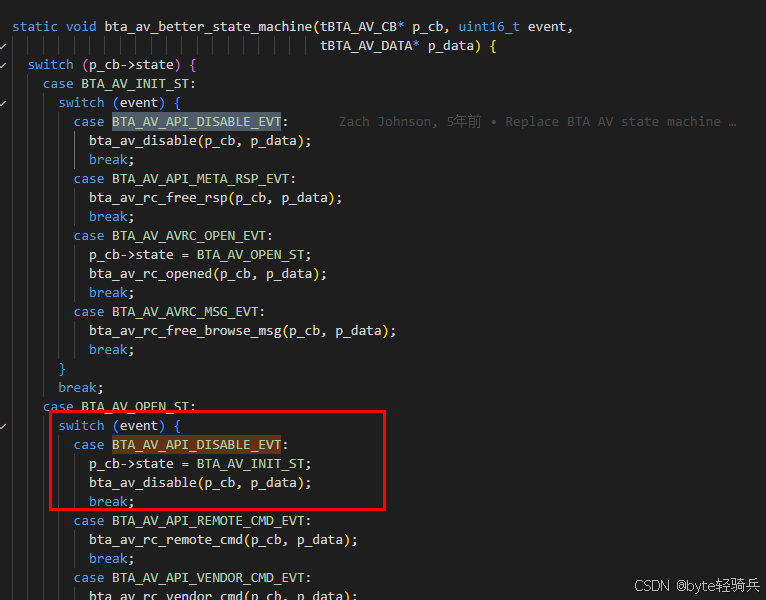Viewport: 766px width, 600px height.
Task: Click the highlighted BTA_AV_API_DISABLE_EVT in the INIT state
Action: pos(196,122)
